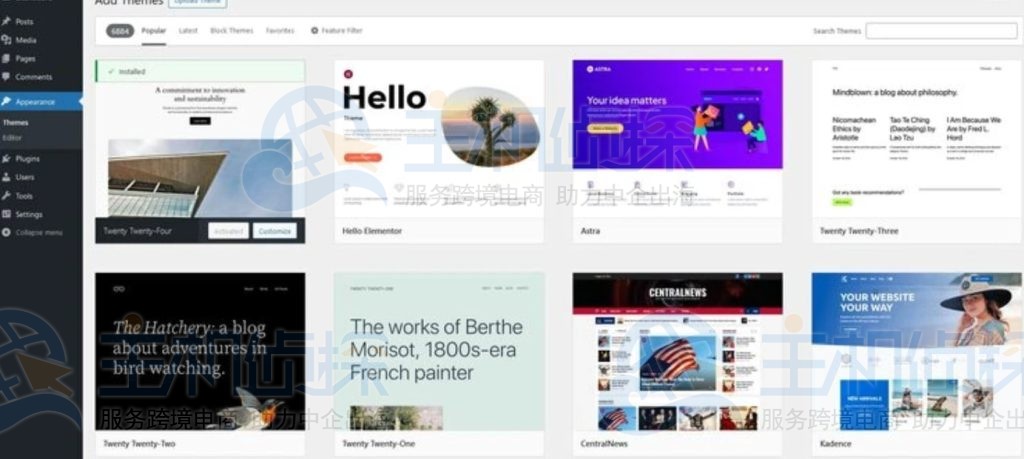Click the Appearance paintbrush icon
This screenshot has width=1024, height=459.
point(6,101)
